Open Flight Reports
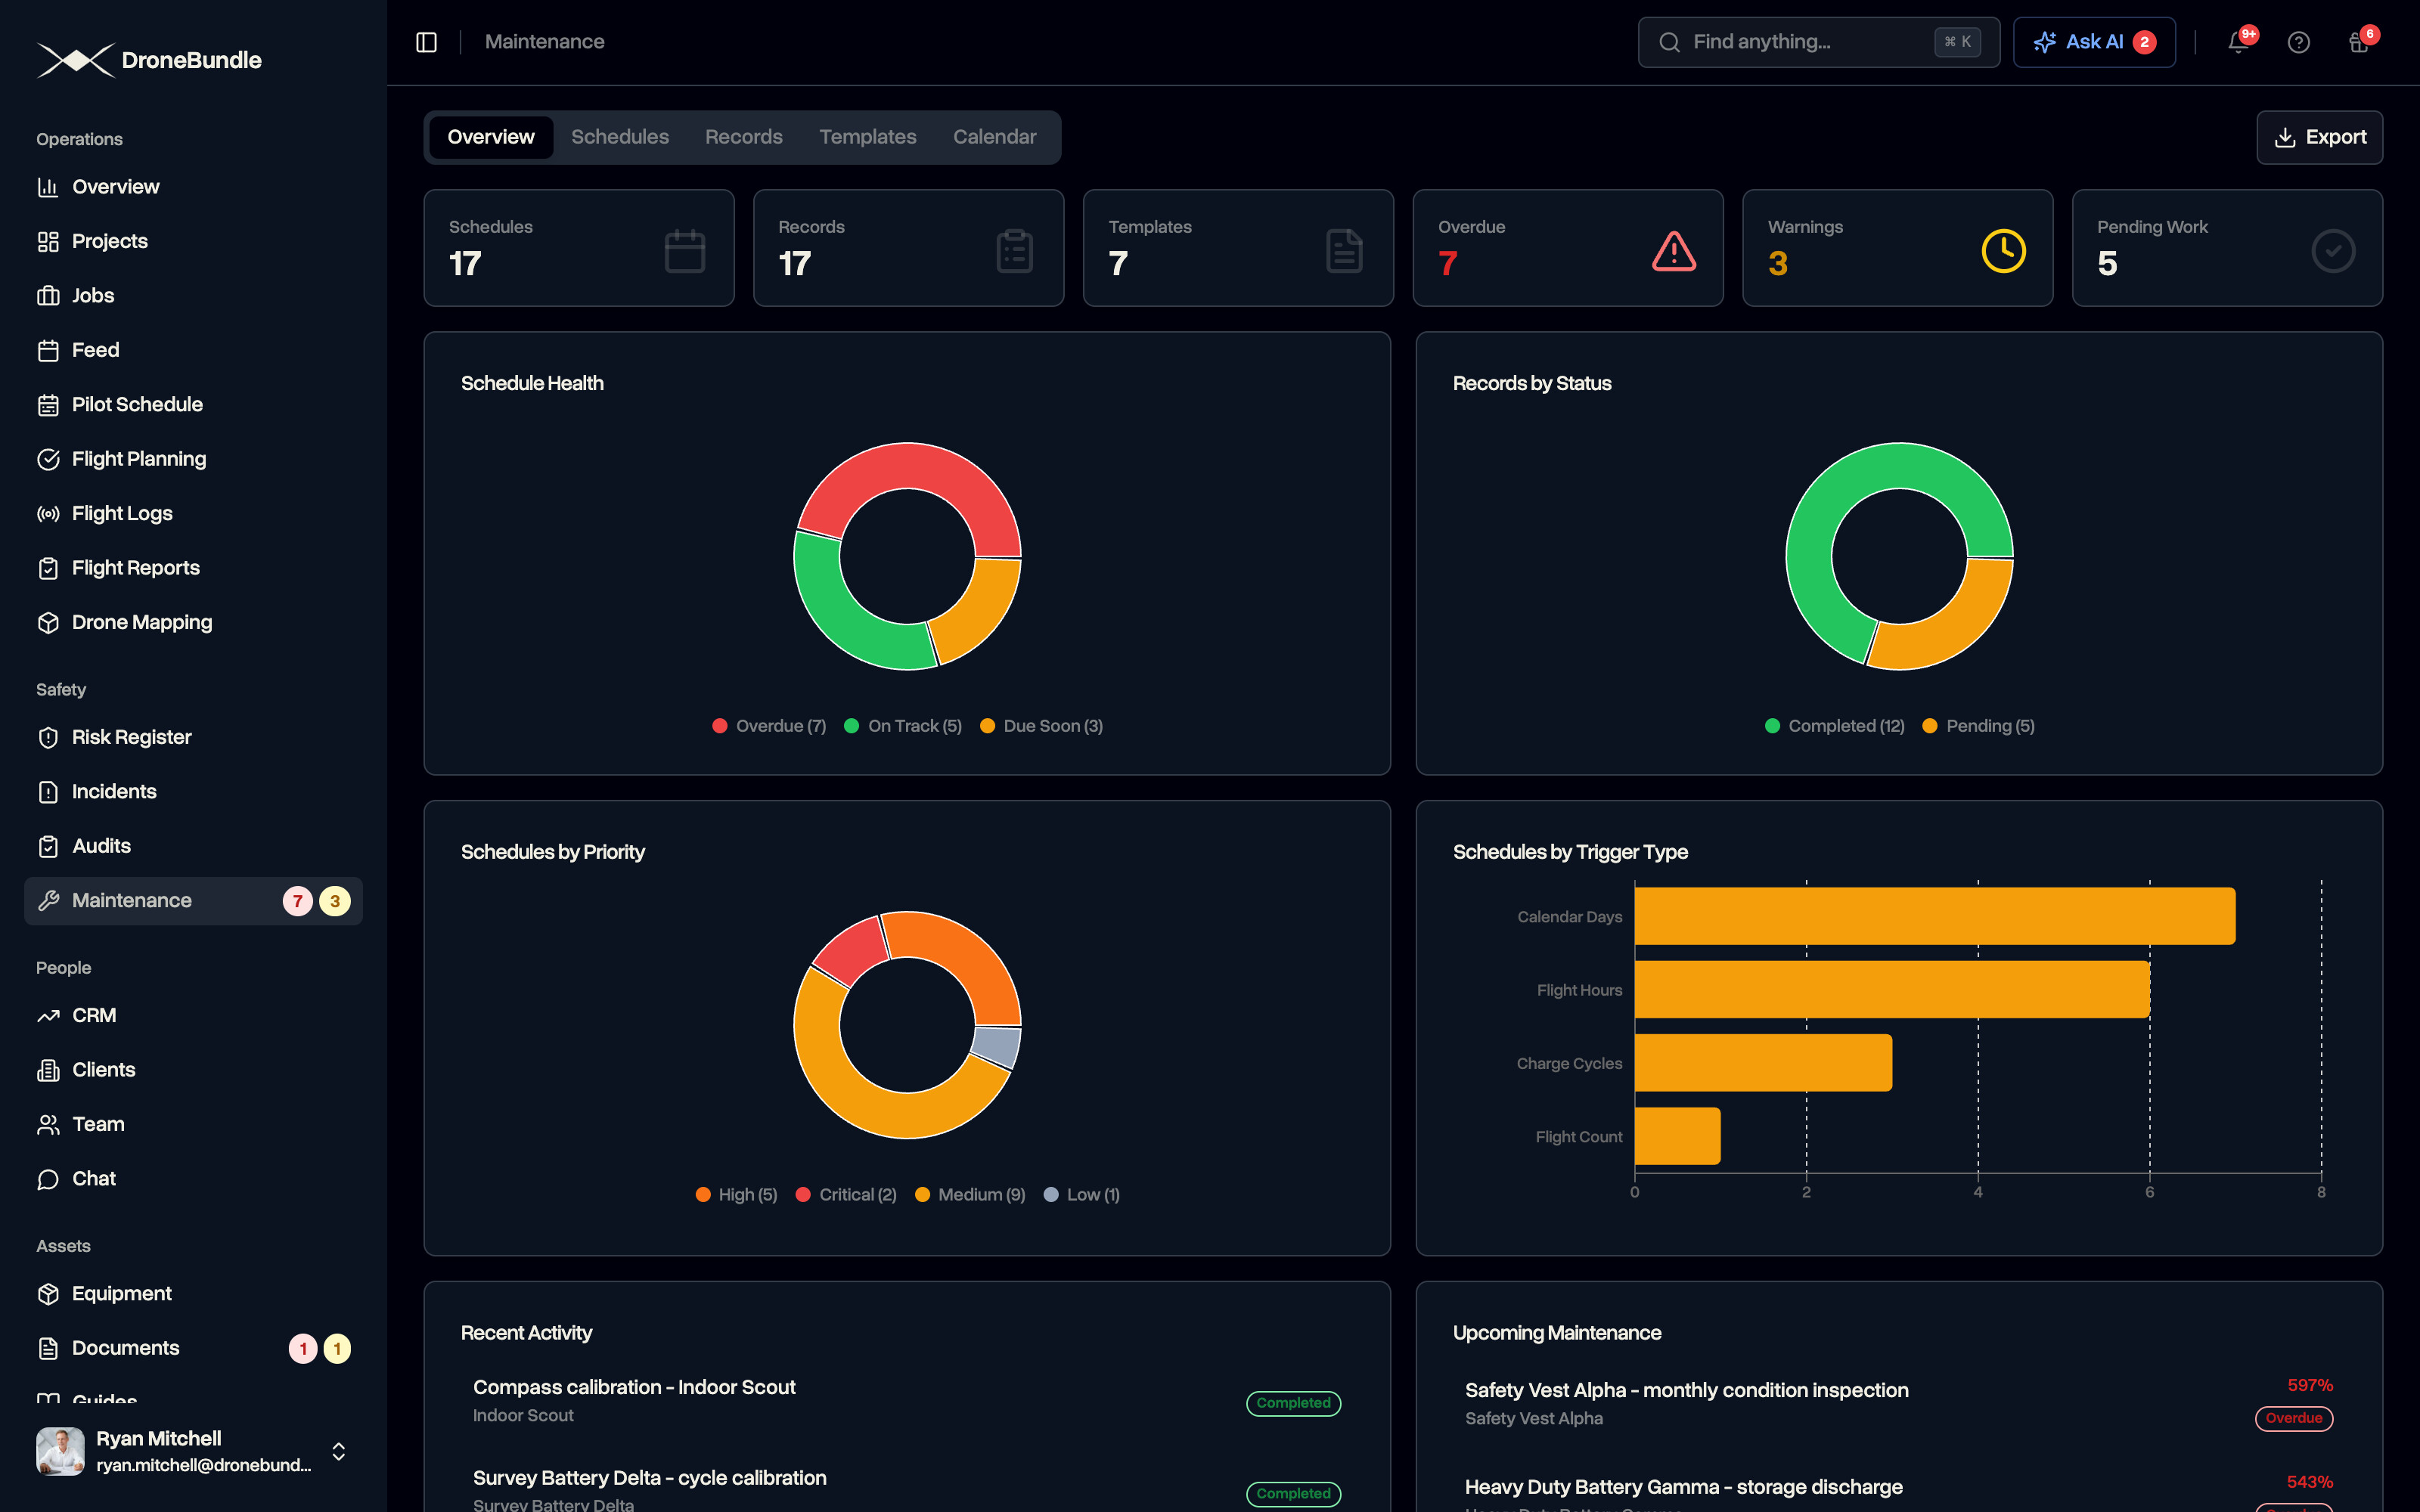This screenshot has width=2420, height=1512. [193, 568]
